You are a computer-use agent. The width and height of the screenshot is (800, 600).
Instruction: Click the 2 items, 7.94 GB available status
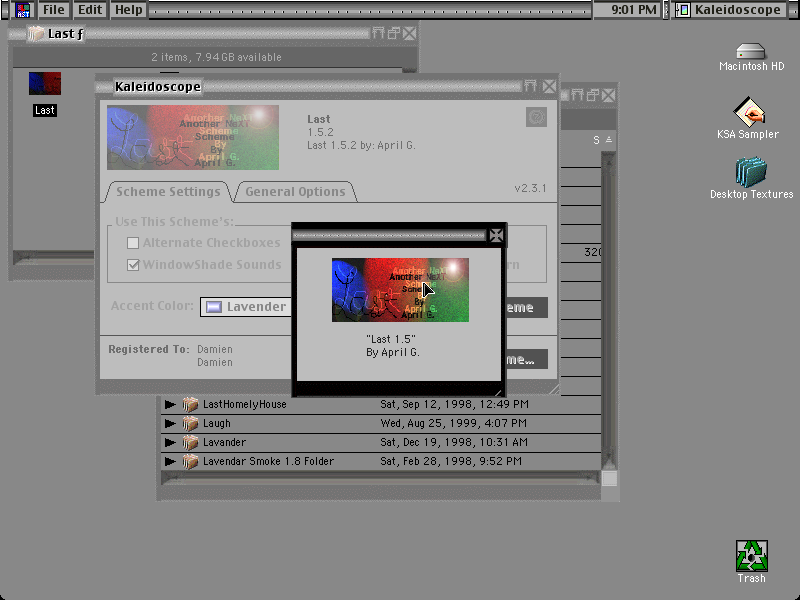click(216, 57)
